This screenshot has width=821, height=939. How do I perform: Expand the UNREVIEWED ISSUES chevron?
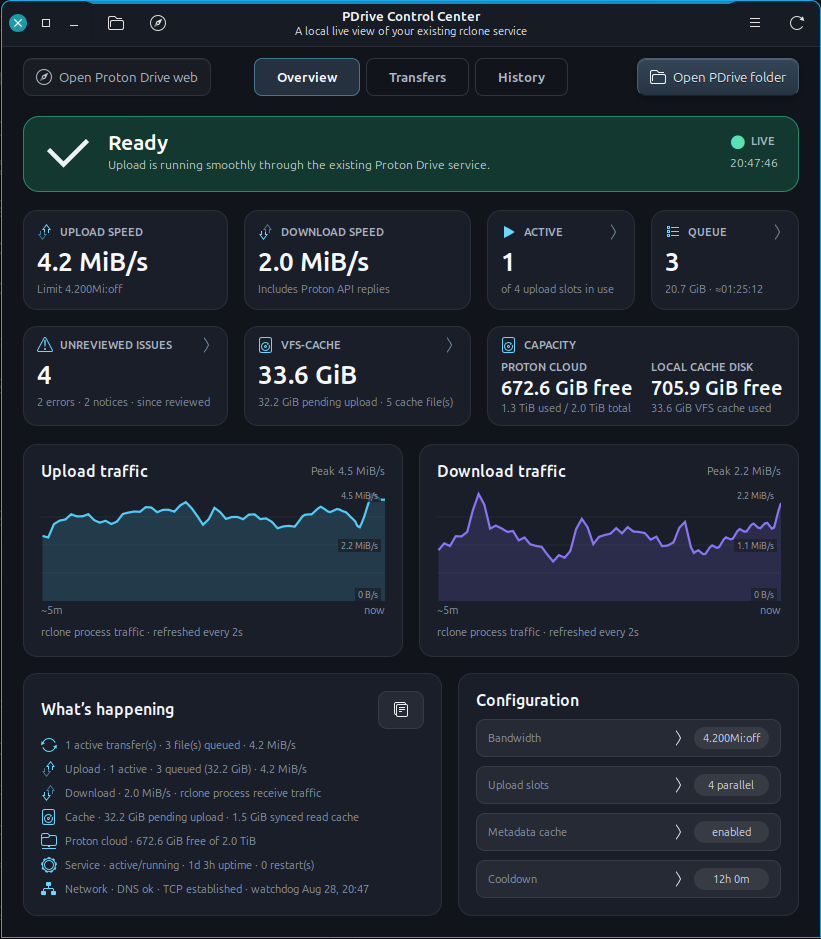[x=207, y=345]
